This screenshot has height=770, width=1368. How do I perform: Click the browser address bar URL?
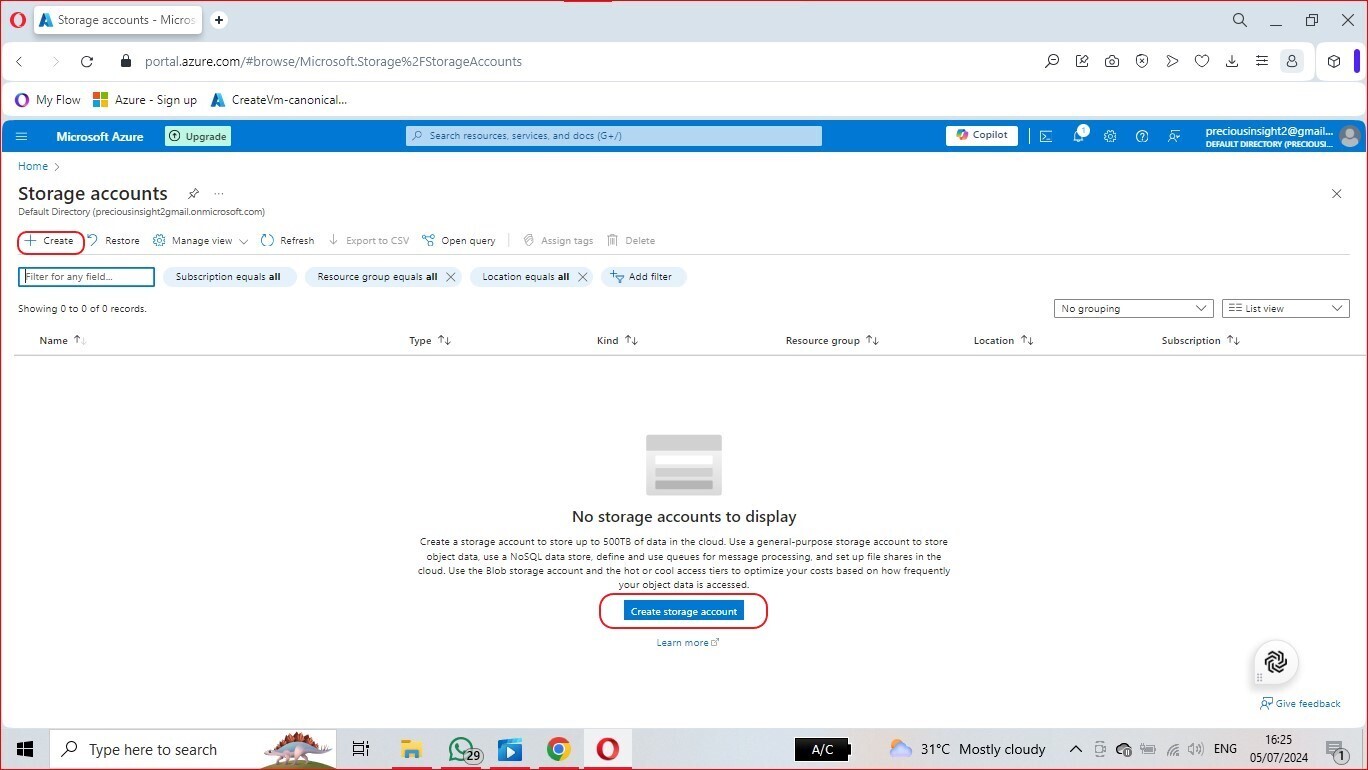pos(333,61)
